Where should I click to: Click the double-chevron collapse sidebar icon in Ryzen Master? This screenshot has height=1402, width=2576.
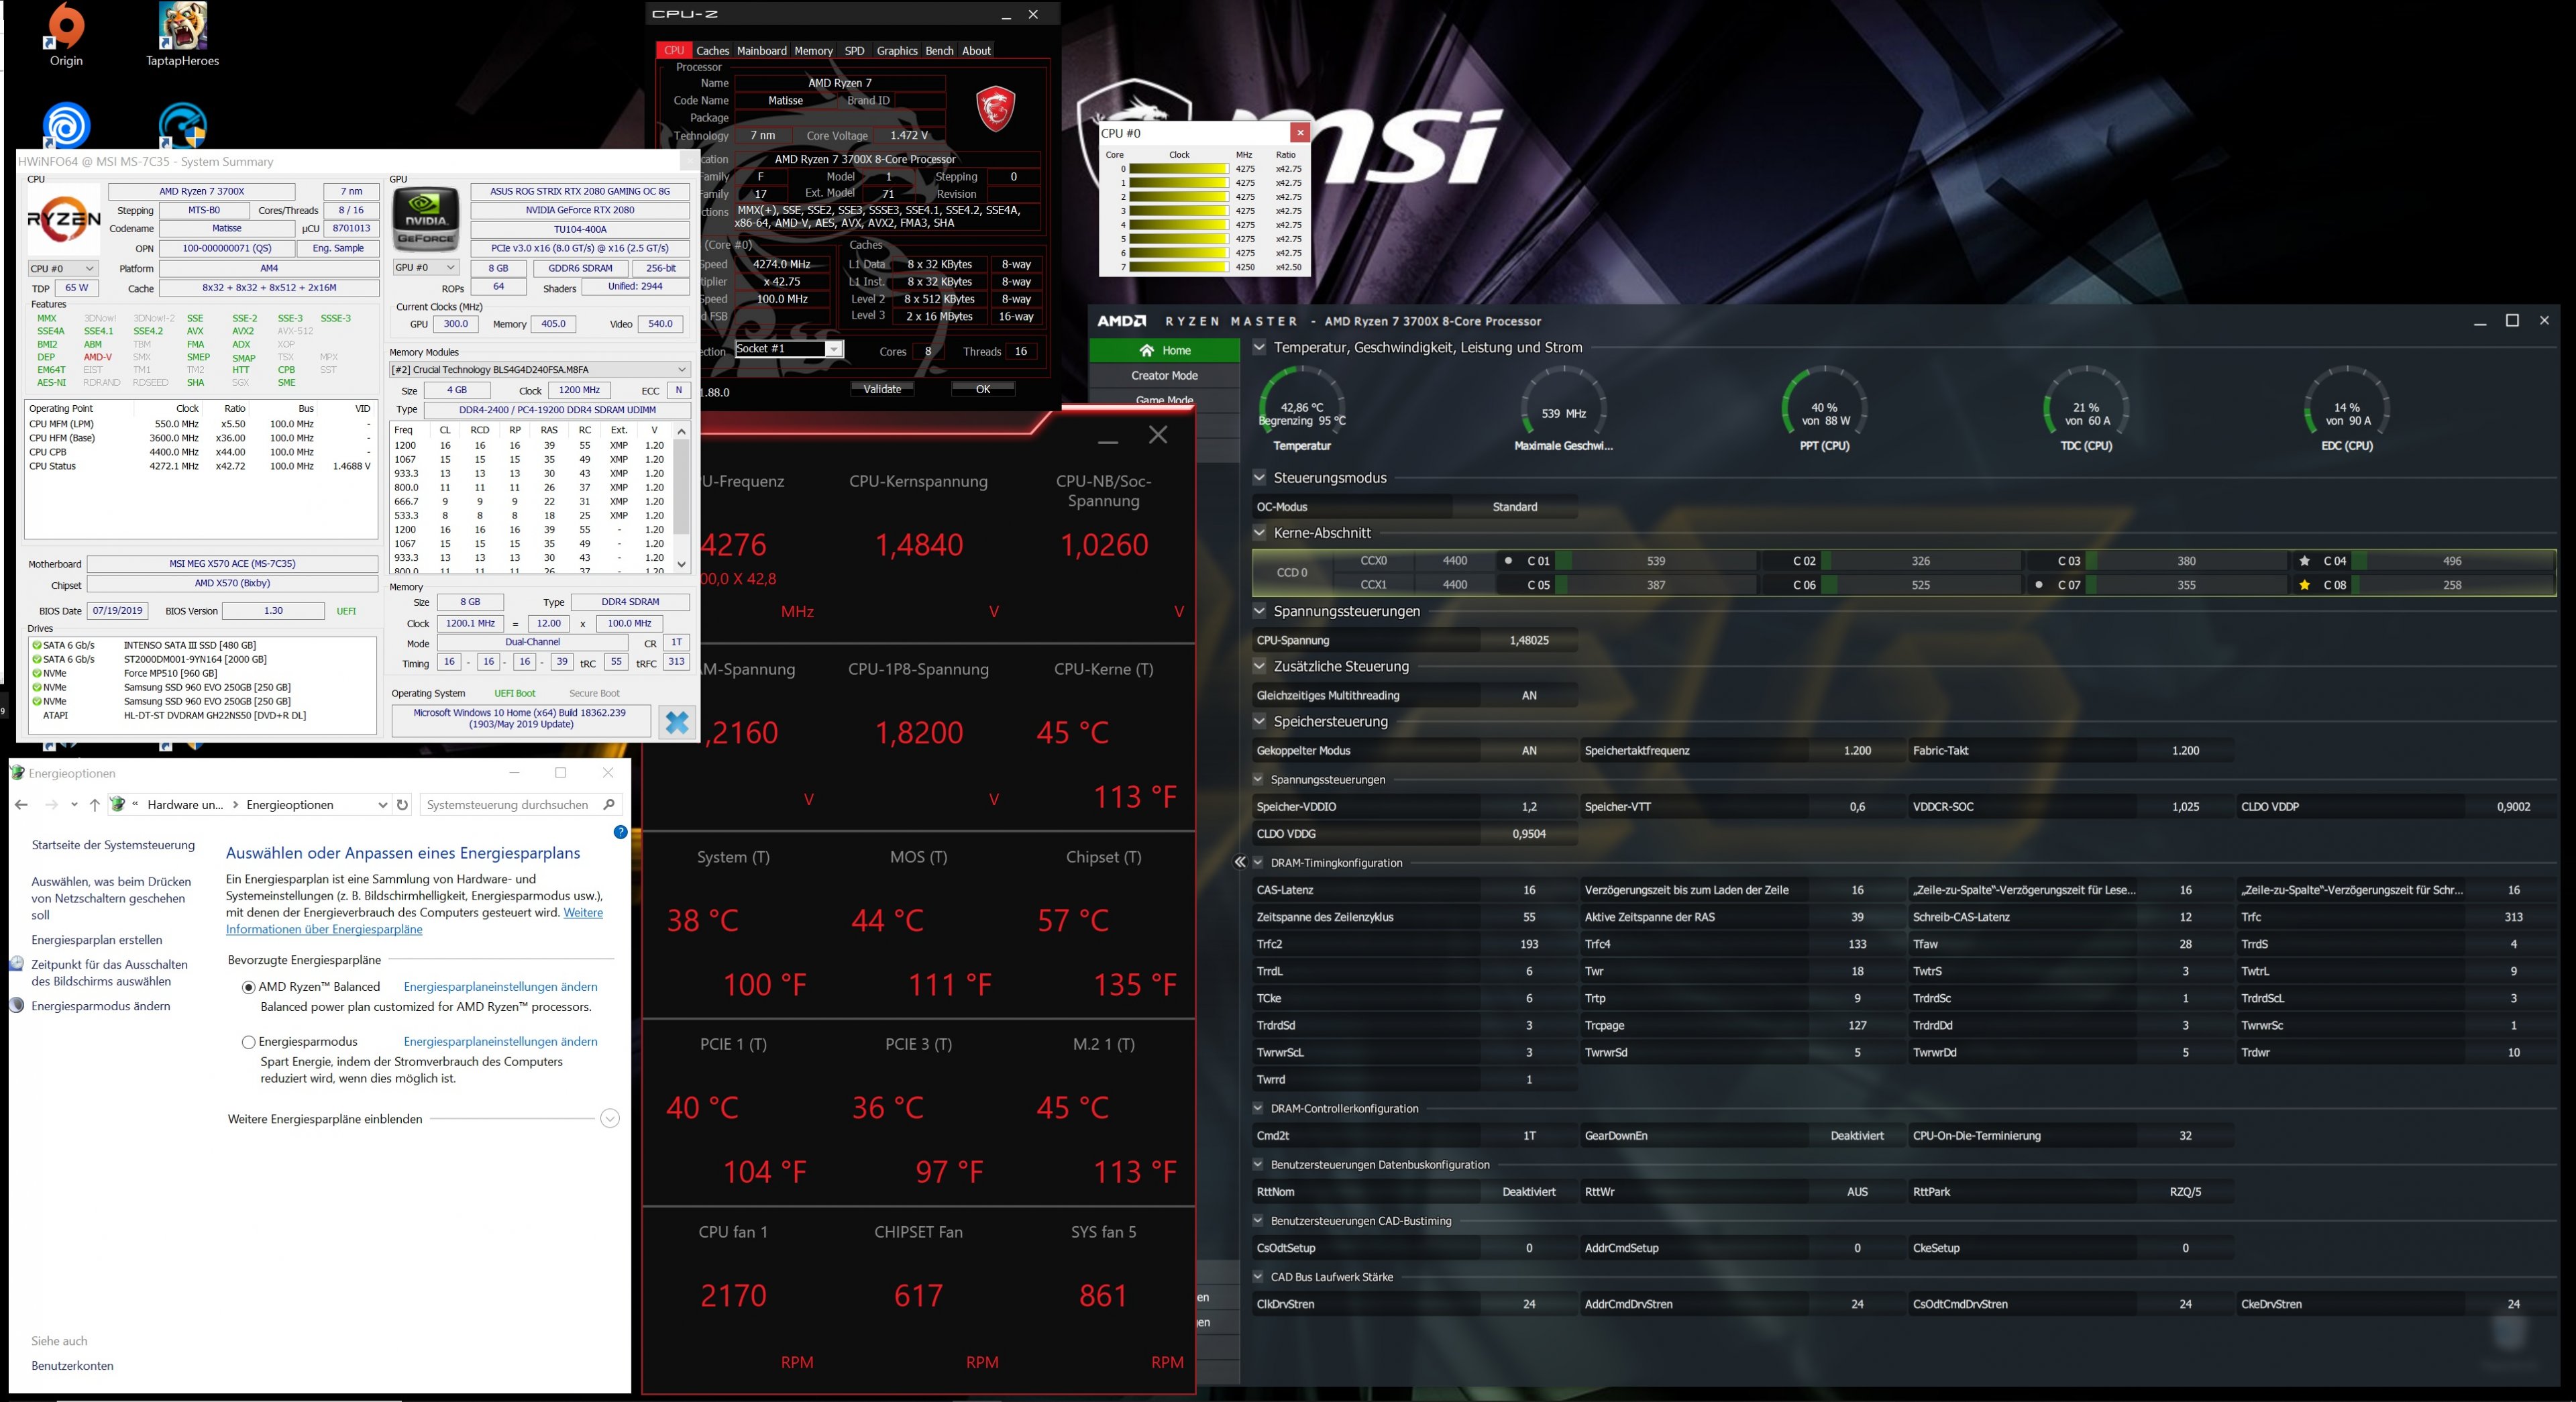[1240, 862]
